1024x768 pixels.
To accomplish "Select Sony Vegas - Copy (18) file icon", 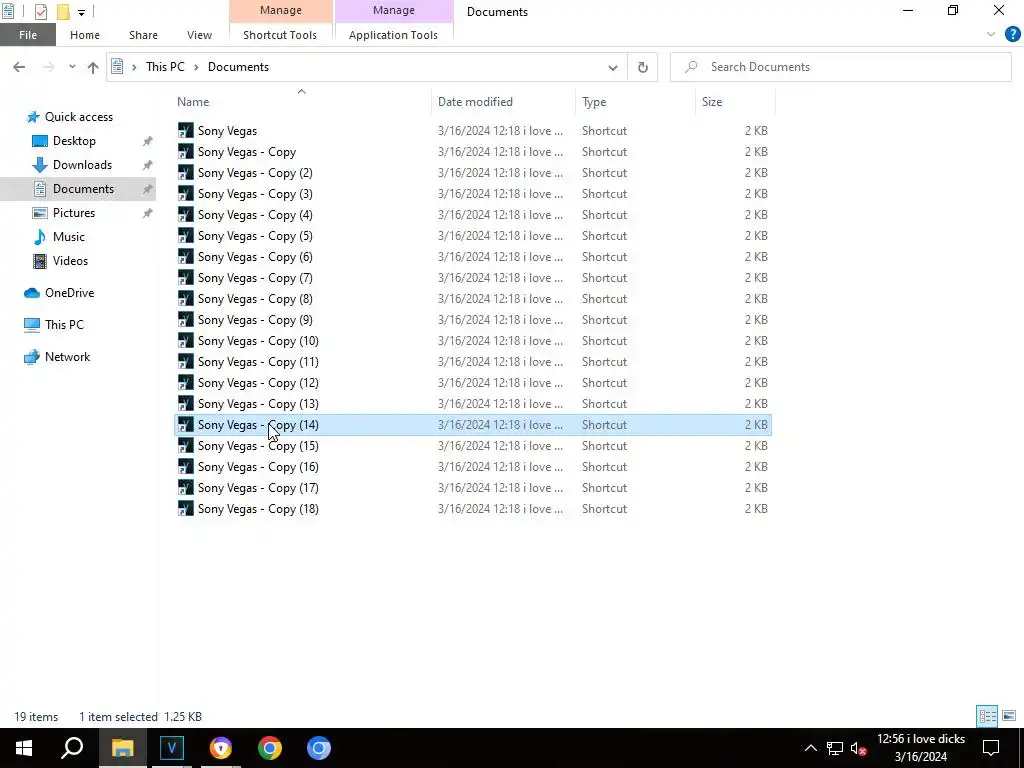I will [x=186, y=509].
